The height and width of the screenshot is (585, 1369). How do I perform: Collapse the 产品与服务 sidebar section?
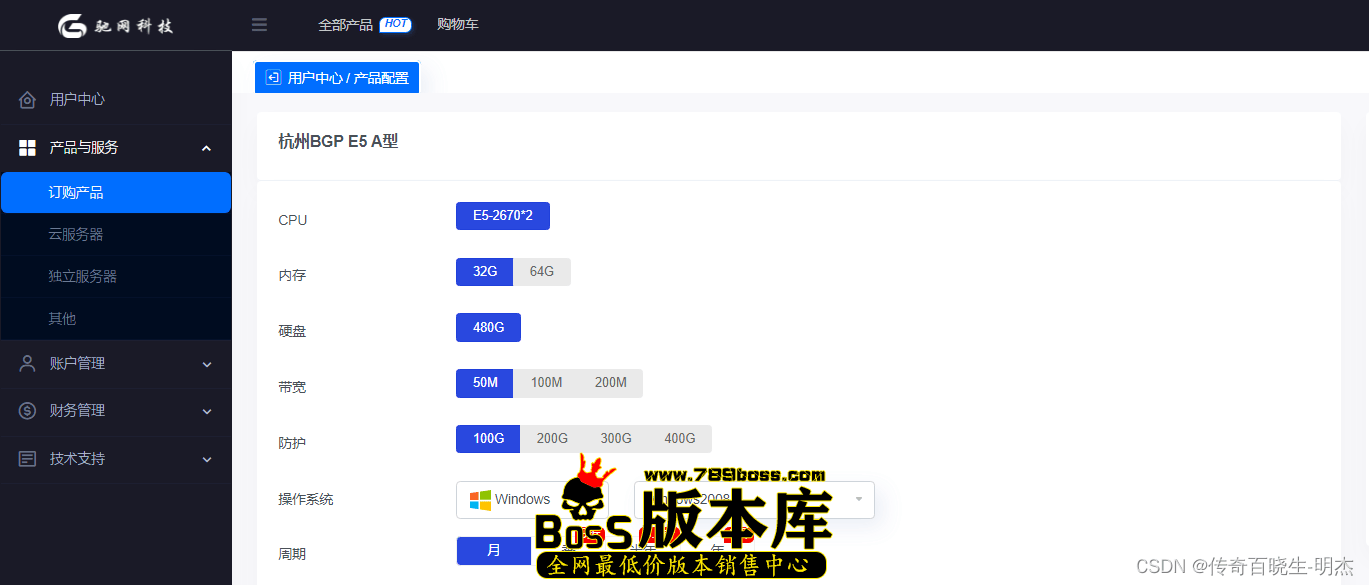[x=207, y=148]
